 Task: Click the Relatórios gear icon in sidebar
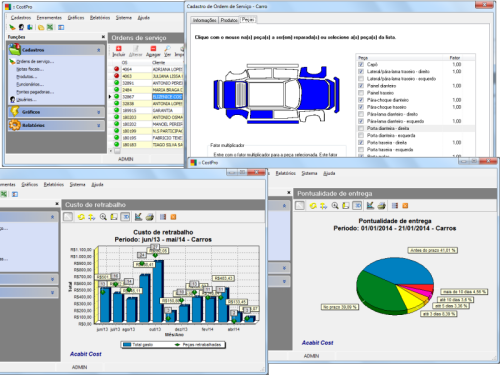(15, 125)
